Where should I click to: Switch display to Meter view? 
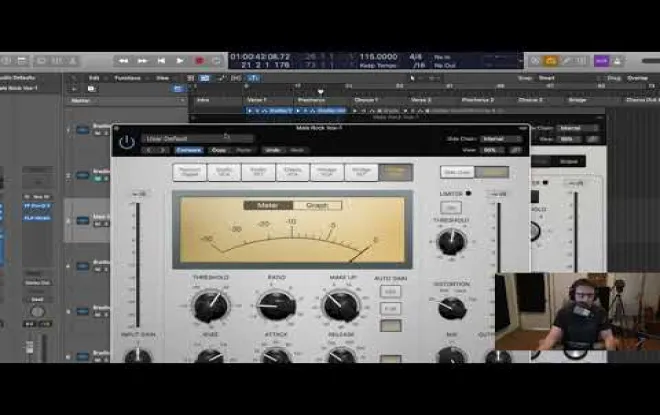pyautogui.click(x=268, y=205)
